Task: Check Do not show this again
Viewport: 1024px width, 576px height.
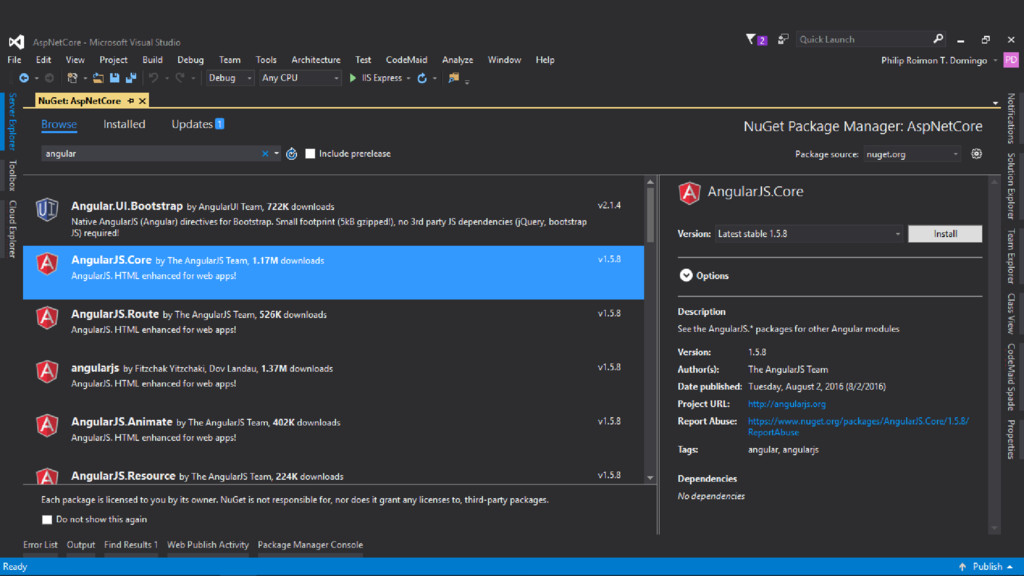Action: click(x=47, y=520)
